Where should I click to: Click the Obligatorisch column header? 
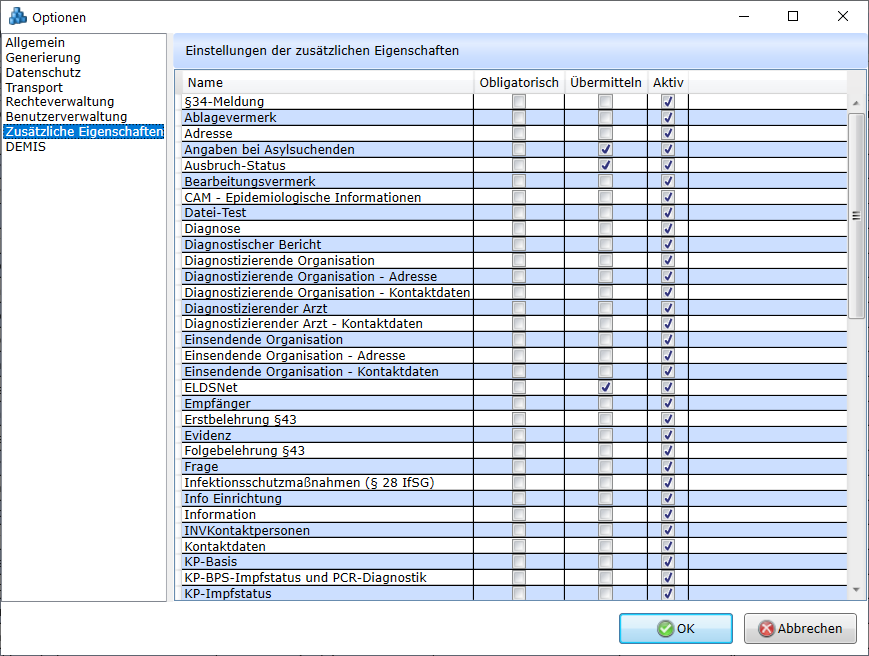click(x=519, y=83)
